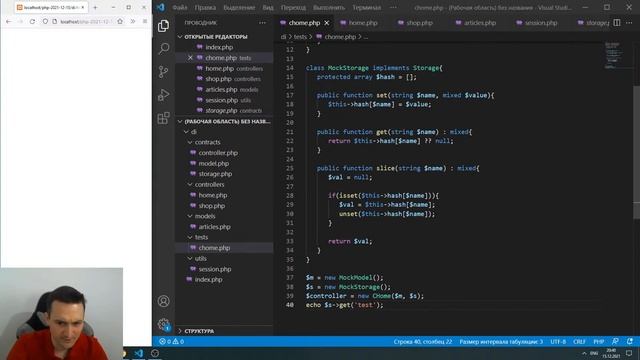This screenshot has width=640, height=360.
Task: Open controller.php in contracts folder
Action: [218, 153]
